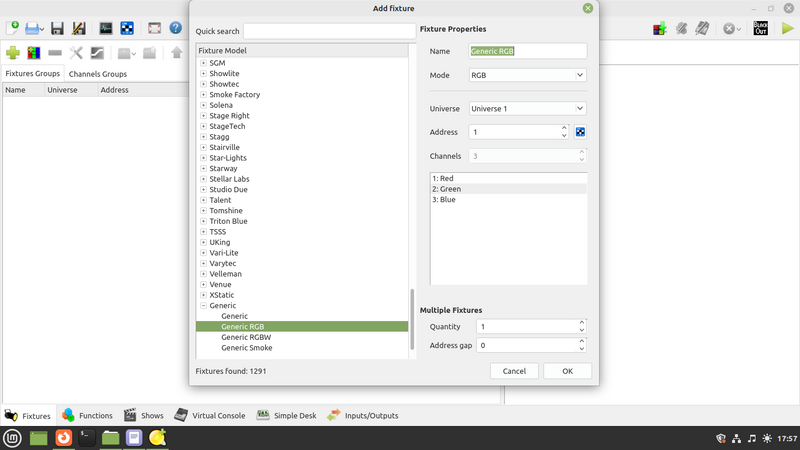Viewport: 800px width, 450px height.
Task: Open the Simple Desk tab
Action: (x=286, y=415)
